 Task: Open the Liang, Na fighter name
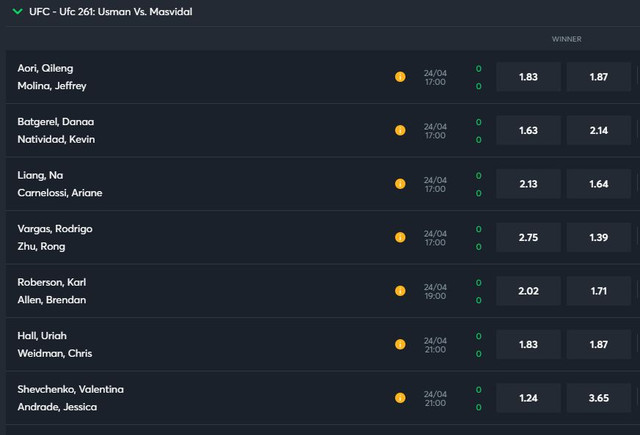click(x=40, y=175)
